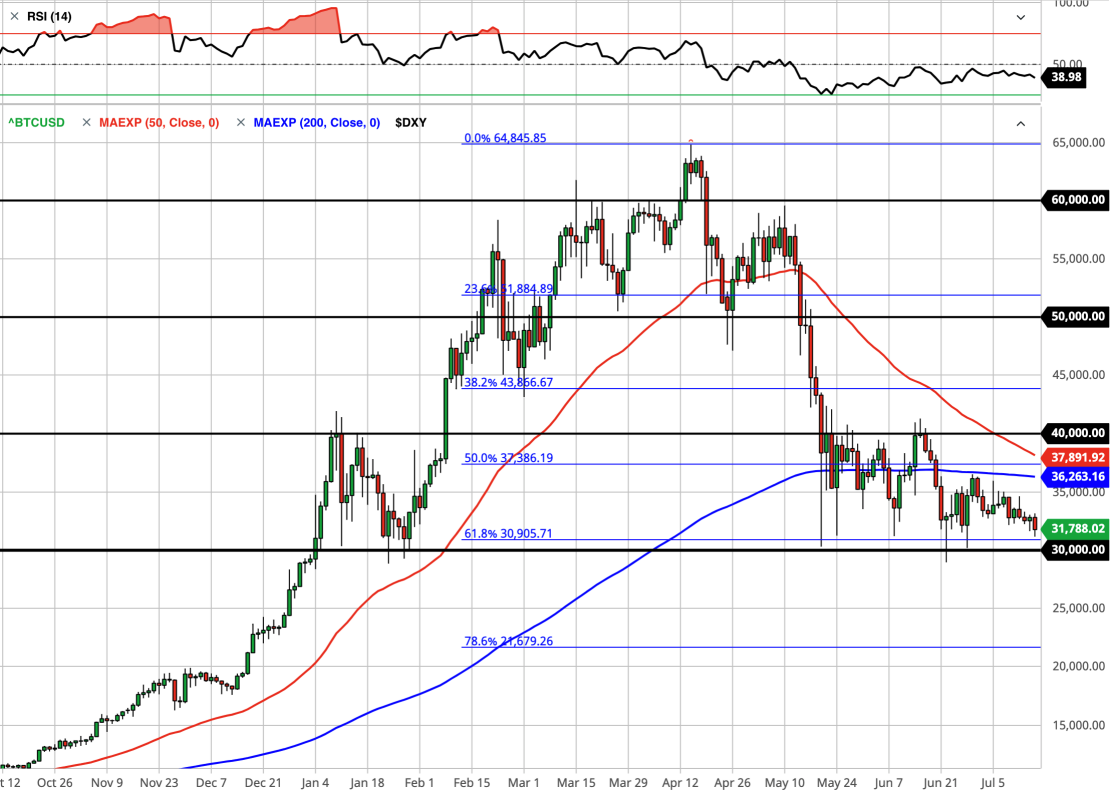1110x794 pixels.
Task: Click the 15,000.00 price axis label
Action: [1078, 725]
